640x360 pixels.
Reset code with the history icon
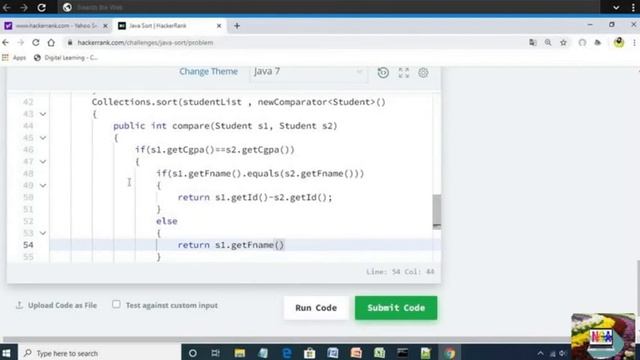pos(383,73)
